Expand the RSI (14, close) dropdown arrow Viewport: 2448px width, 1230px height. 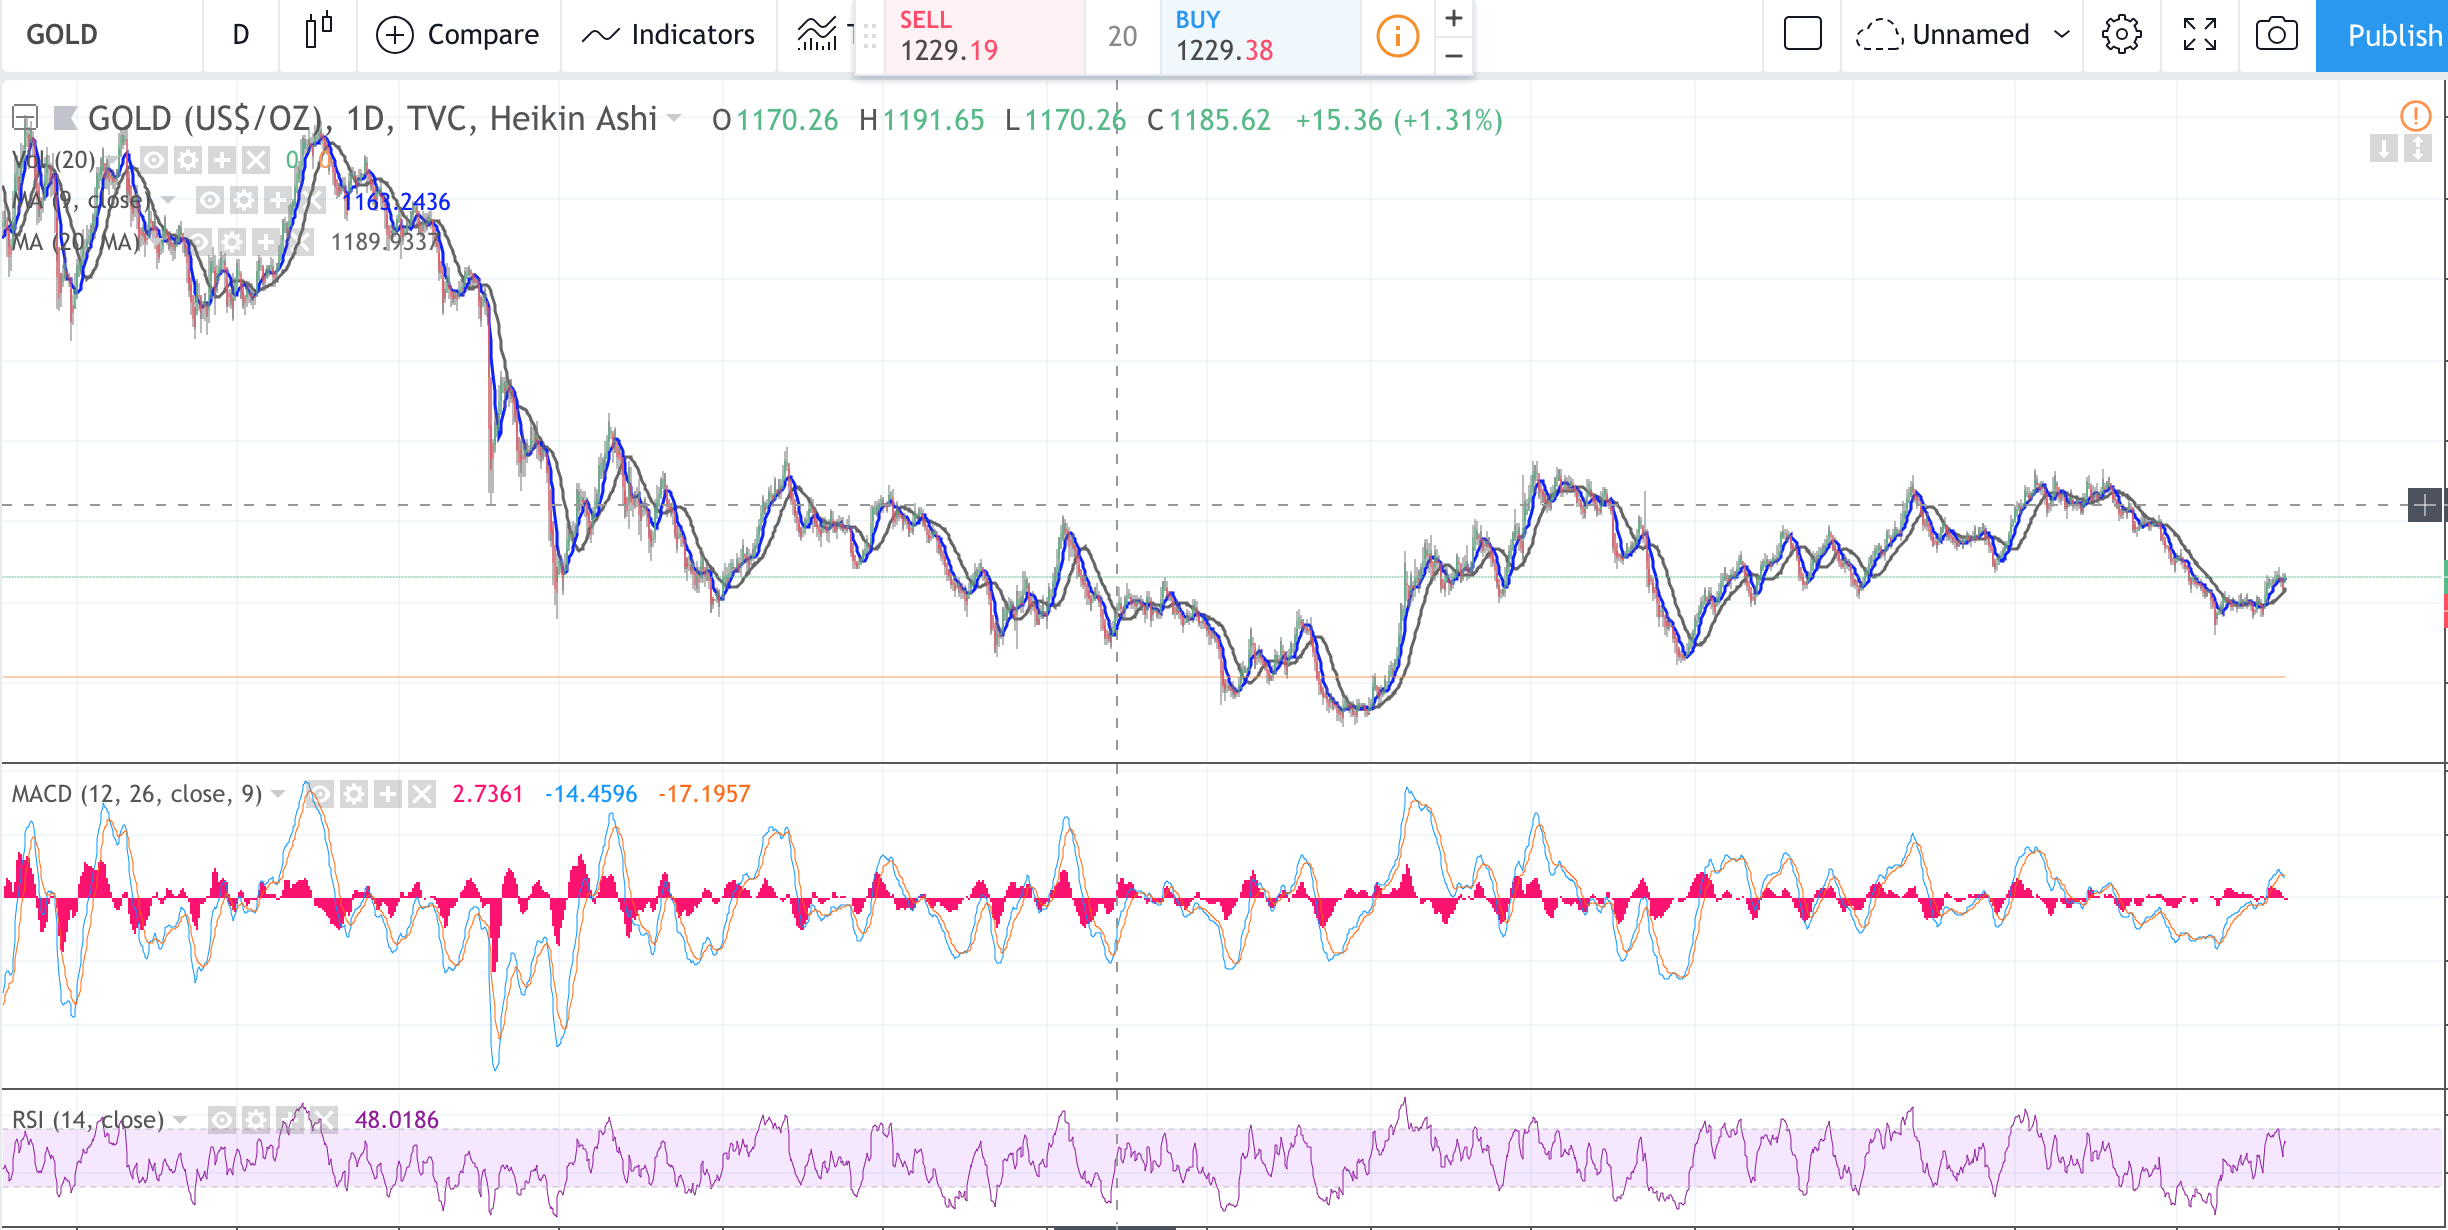180,1119
